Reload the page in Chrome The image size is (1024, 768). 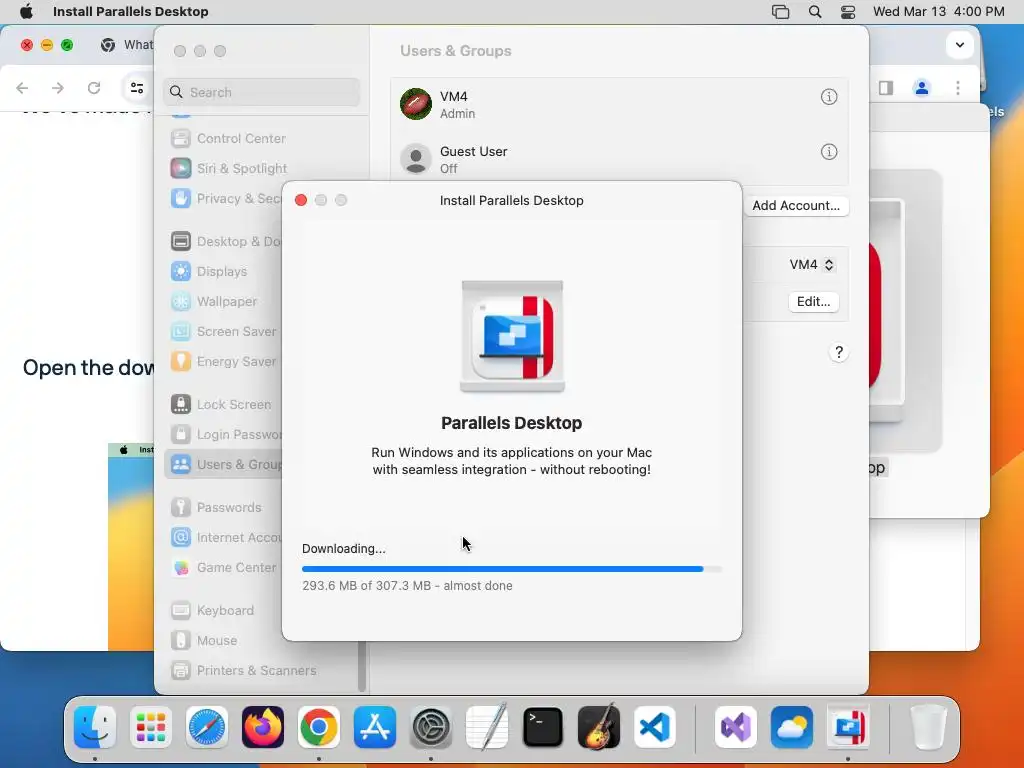pyautogui.click(x=94, y=88)
